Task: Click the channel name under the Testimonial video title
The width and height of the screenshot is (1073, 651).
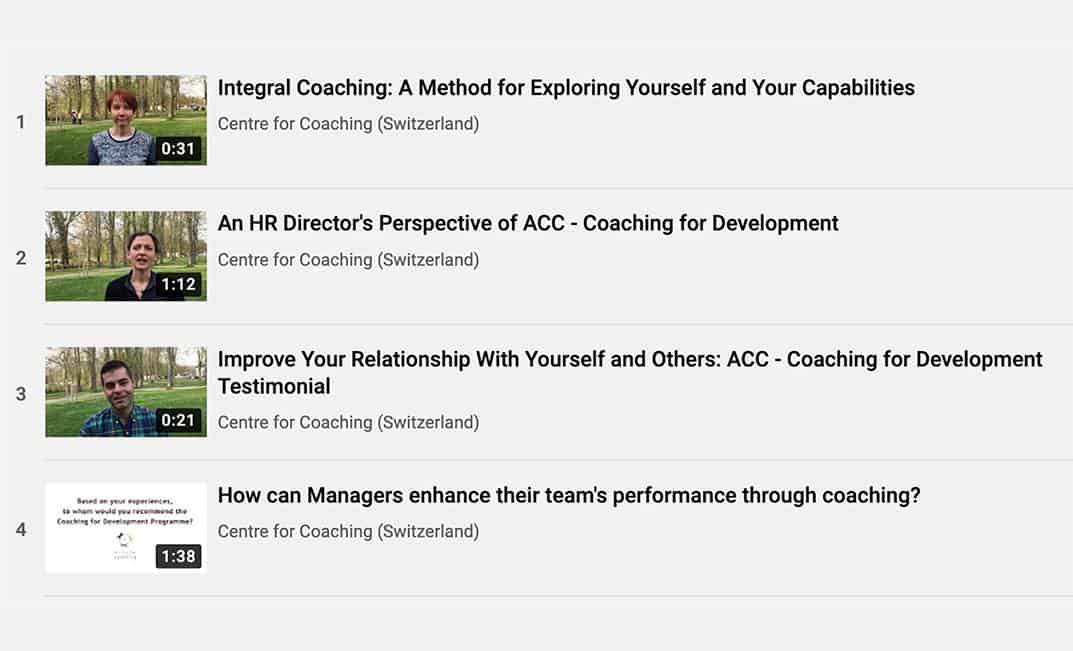Action: [x=348, y=422]
